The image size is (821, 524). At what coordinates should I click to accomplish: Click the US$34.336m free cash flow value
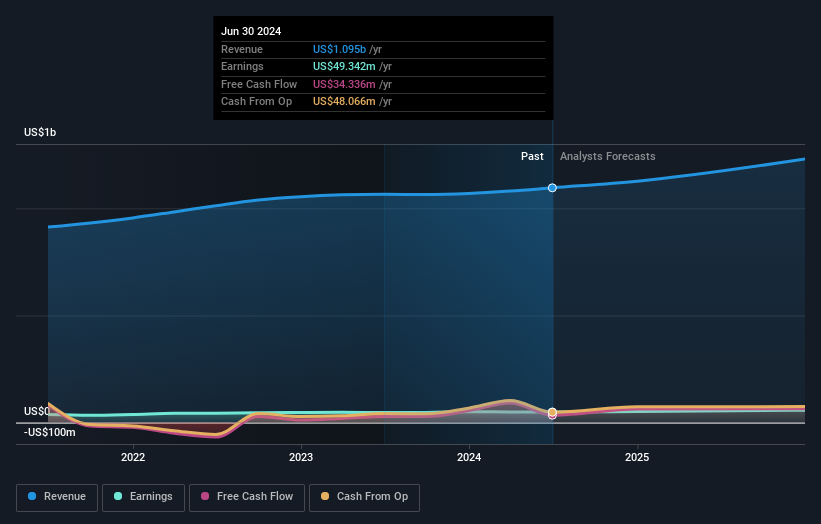[344, 84]
